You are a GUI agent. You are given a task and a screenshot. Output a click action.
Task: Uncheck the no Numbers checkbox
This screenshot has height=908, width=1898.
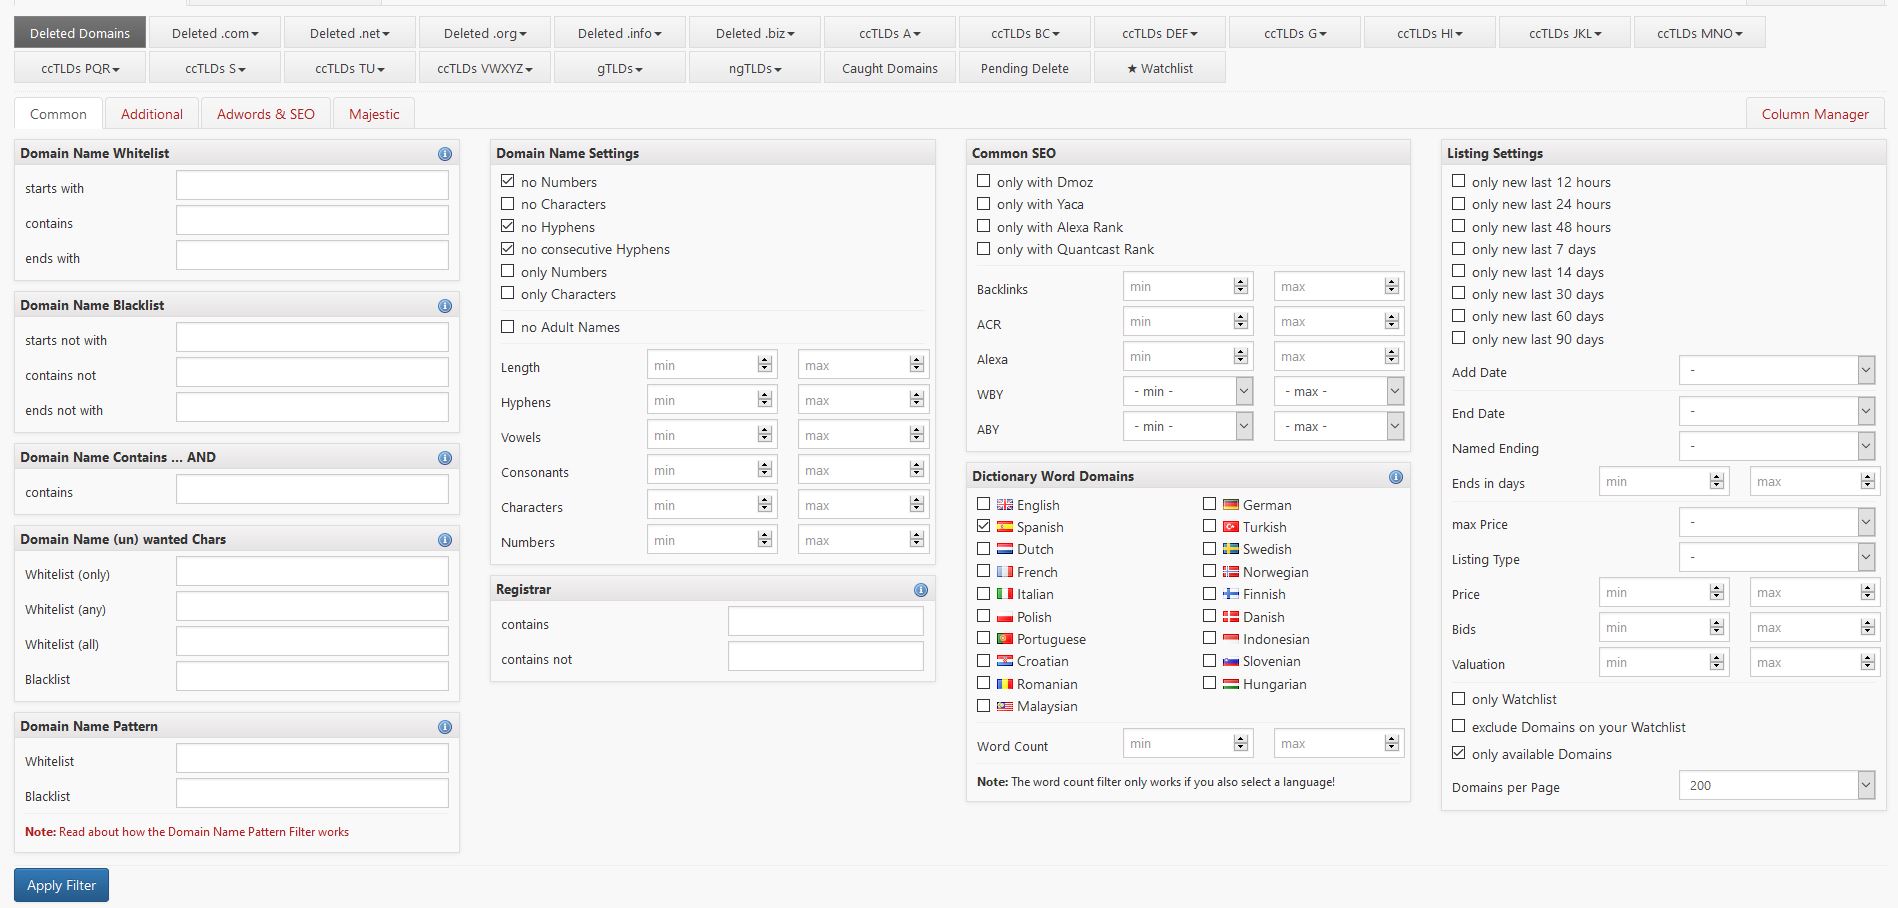point(508,181)
